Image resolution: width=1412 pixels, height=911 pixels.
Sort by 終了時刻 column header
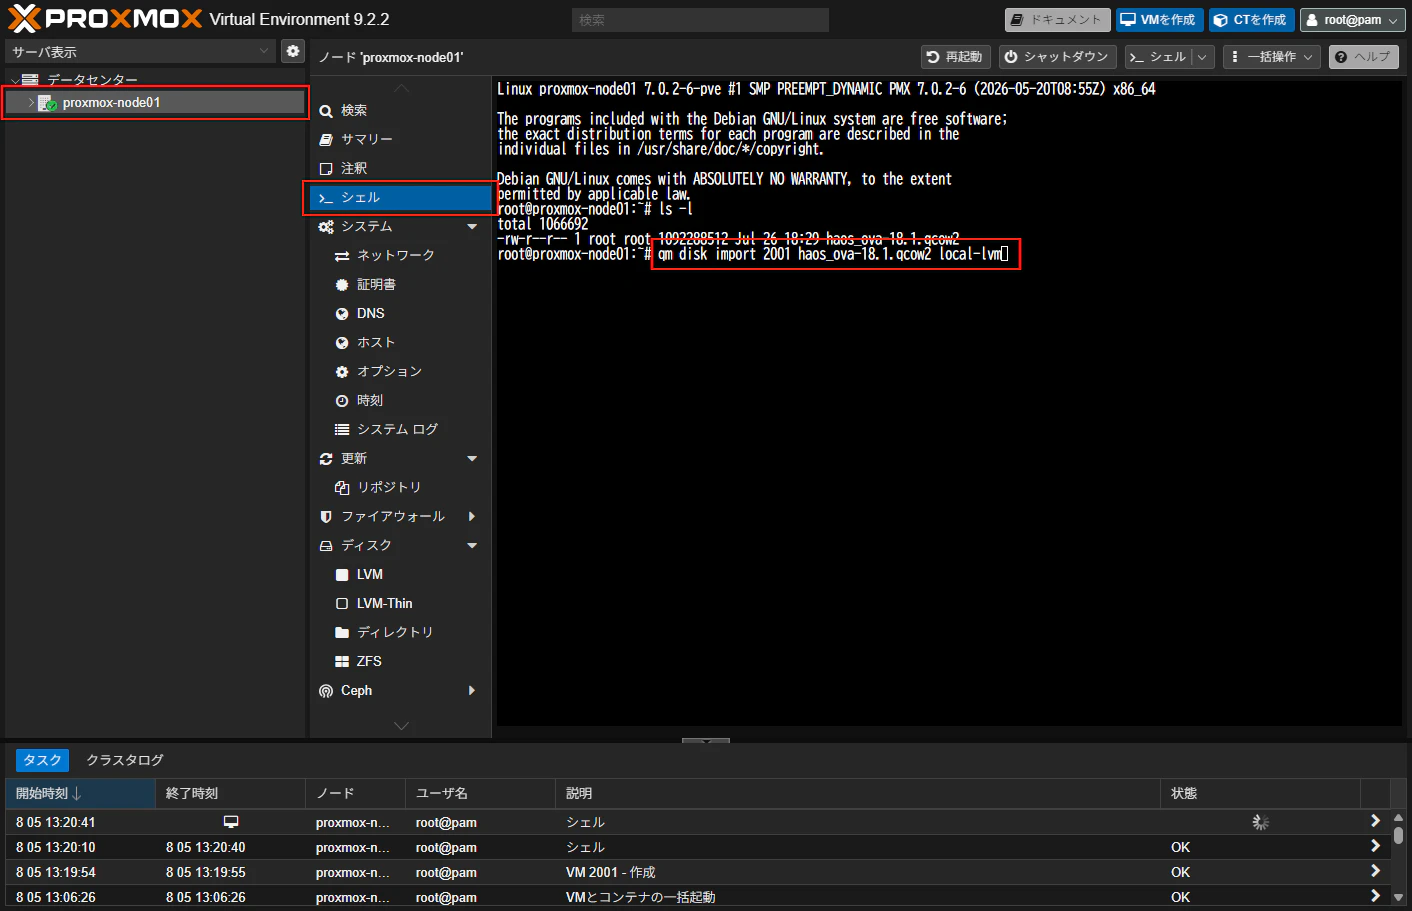(230, 793)
